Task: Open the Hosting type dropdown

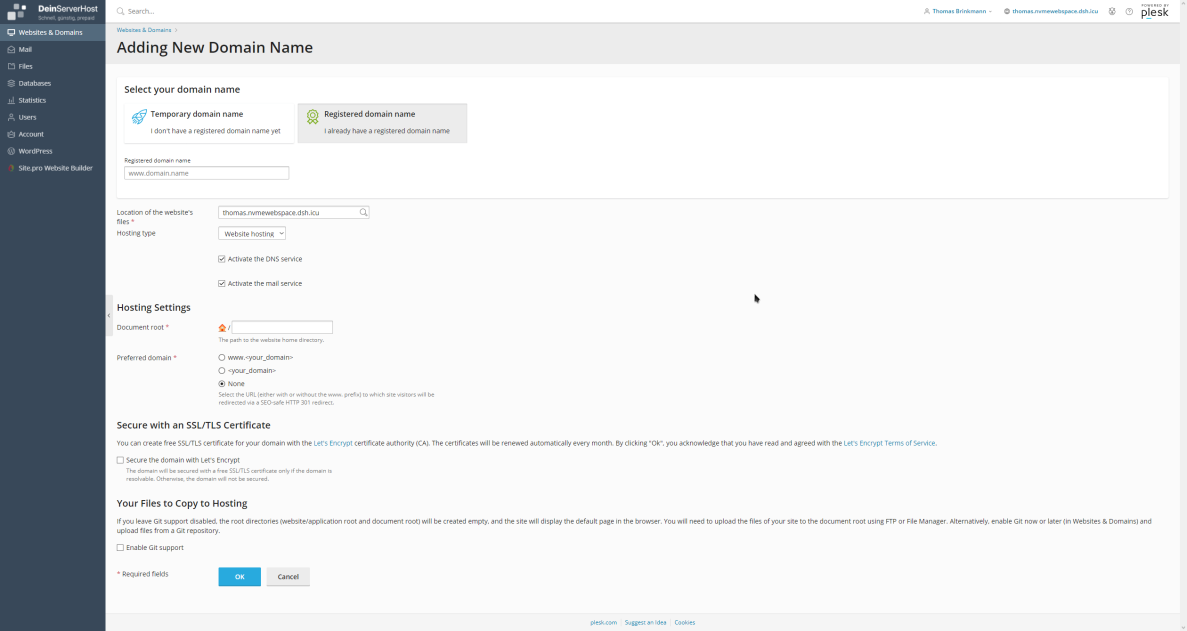Action: click(252, 233)
